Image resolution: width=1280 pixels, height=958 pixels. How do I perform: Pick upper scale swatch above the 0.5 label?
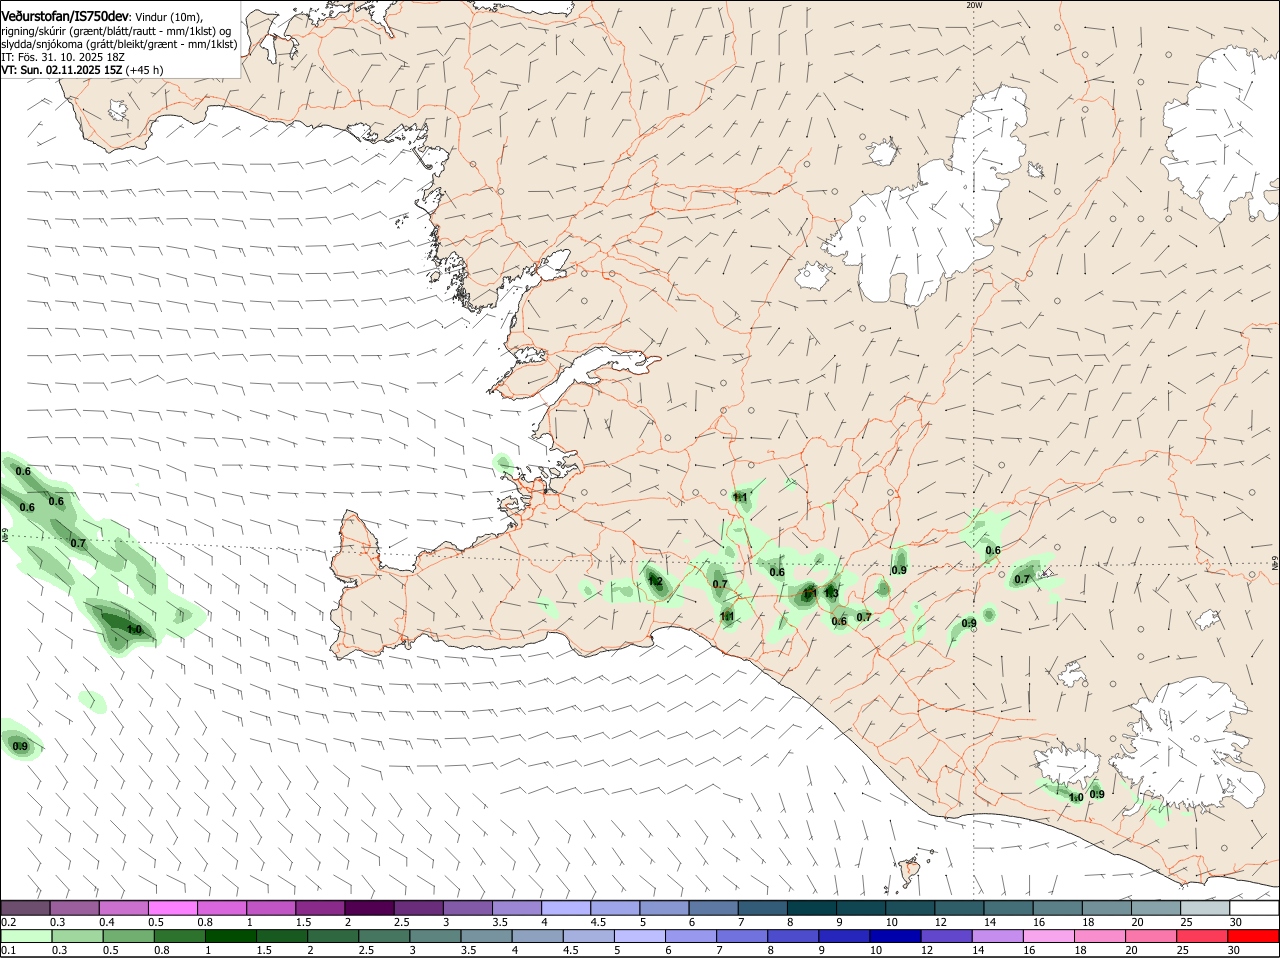pos(172,907)
